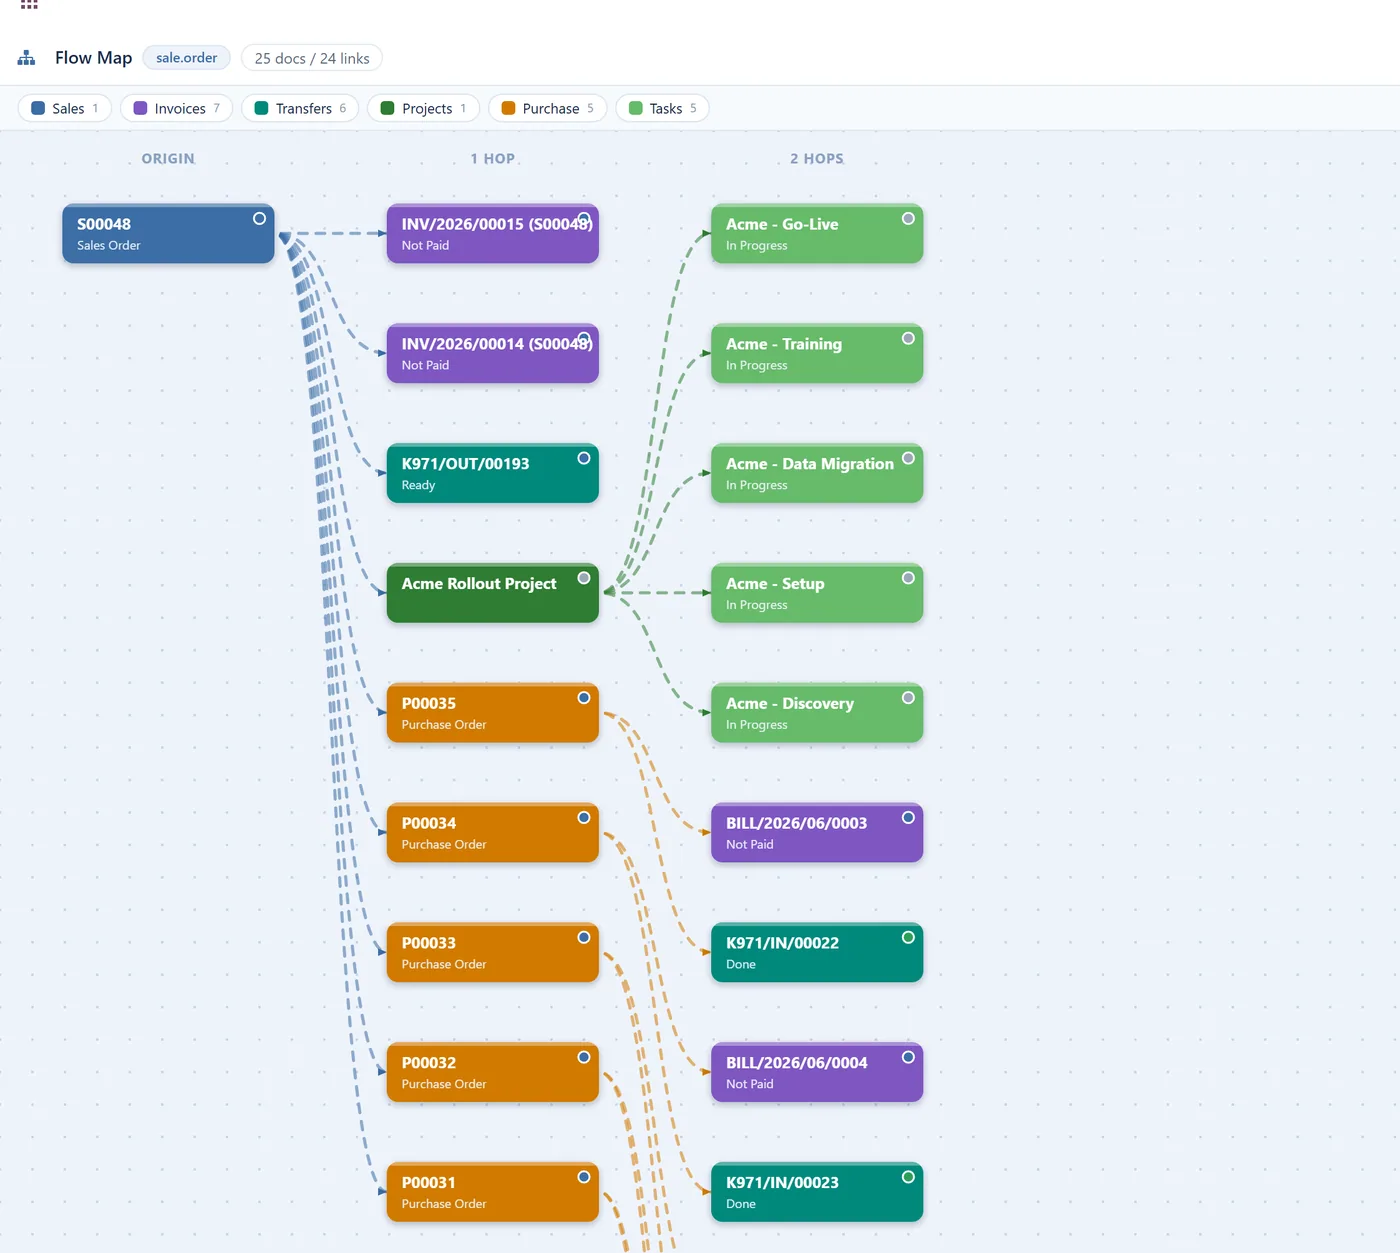This screenshot has width=1400, height=1253.
Task: Click circle icon on P00034 node
Action: [x=584, y=817]
